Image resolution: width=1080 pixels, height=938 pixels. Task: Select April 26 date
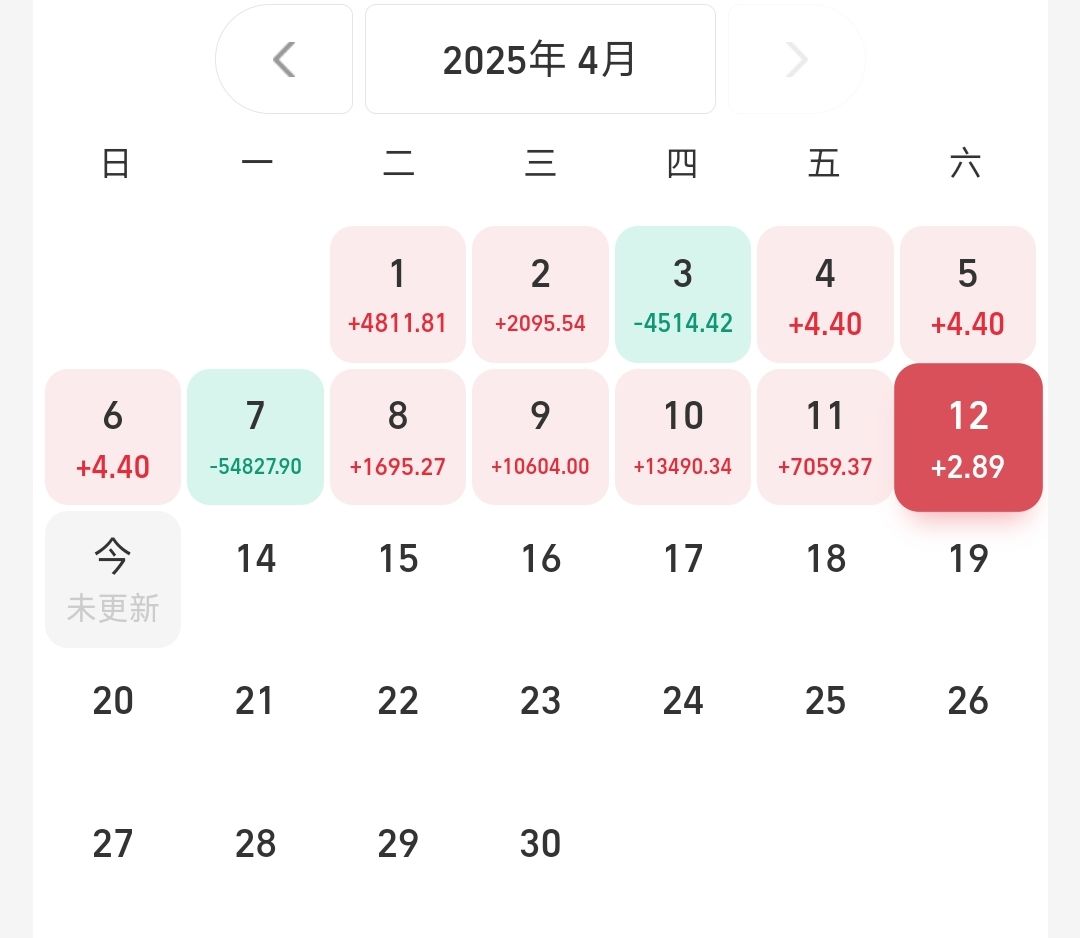click(968, 702)
